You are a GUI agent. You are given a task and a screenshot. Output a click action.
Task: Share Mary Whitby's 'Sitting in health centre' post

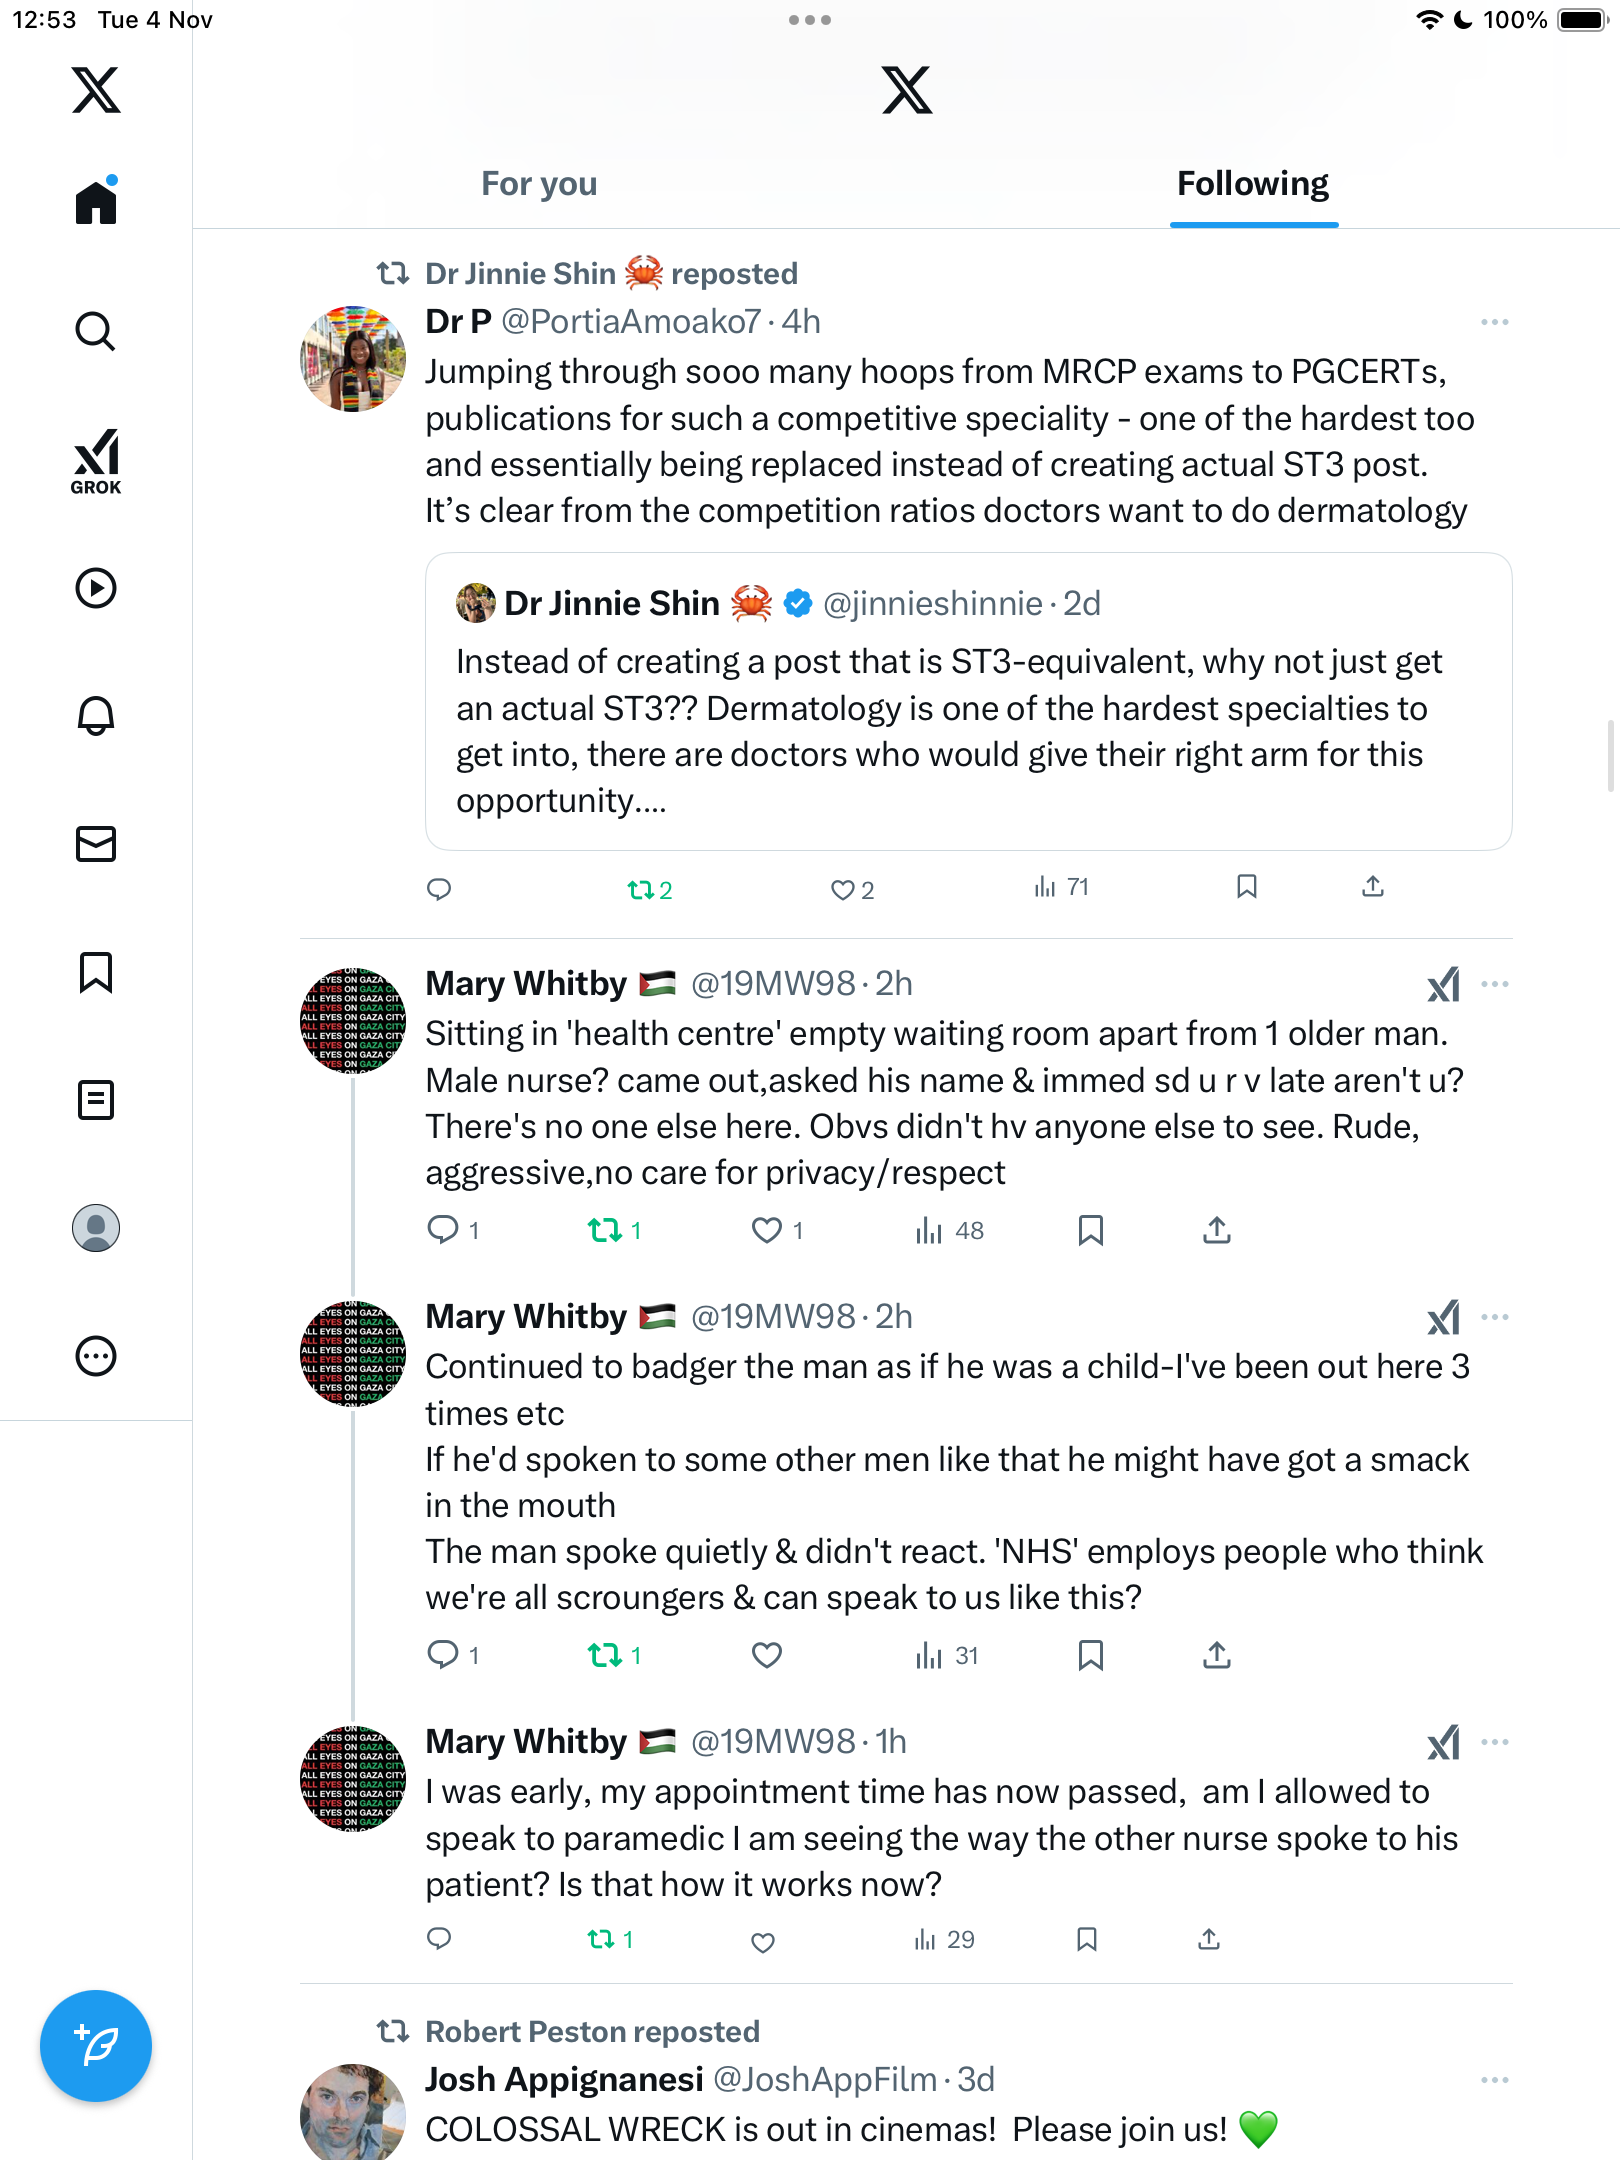click(1216, 1230)
